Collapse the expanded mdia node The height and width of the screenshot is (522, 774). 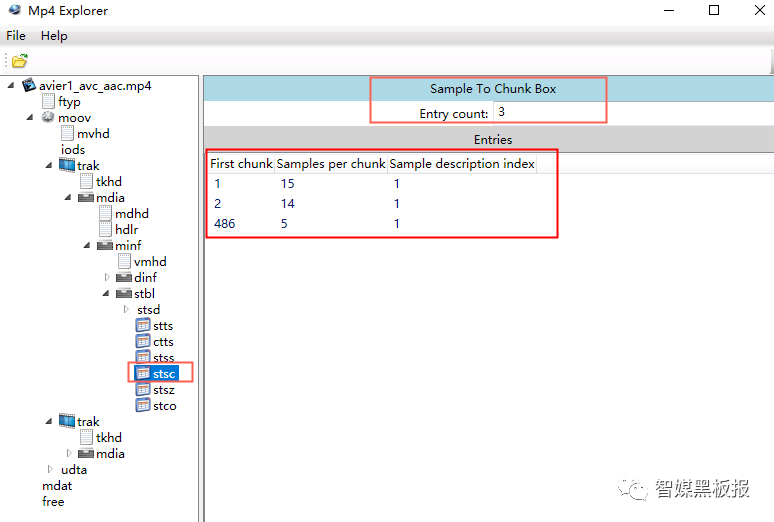click(68, 198)
